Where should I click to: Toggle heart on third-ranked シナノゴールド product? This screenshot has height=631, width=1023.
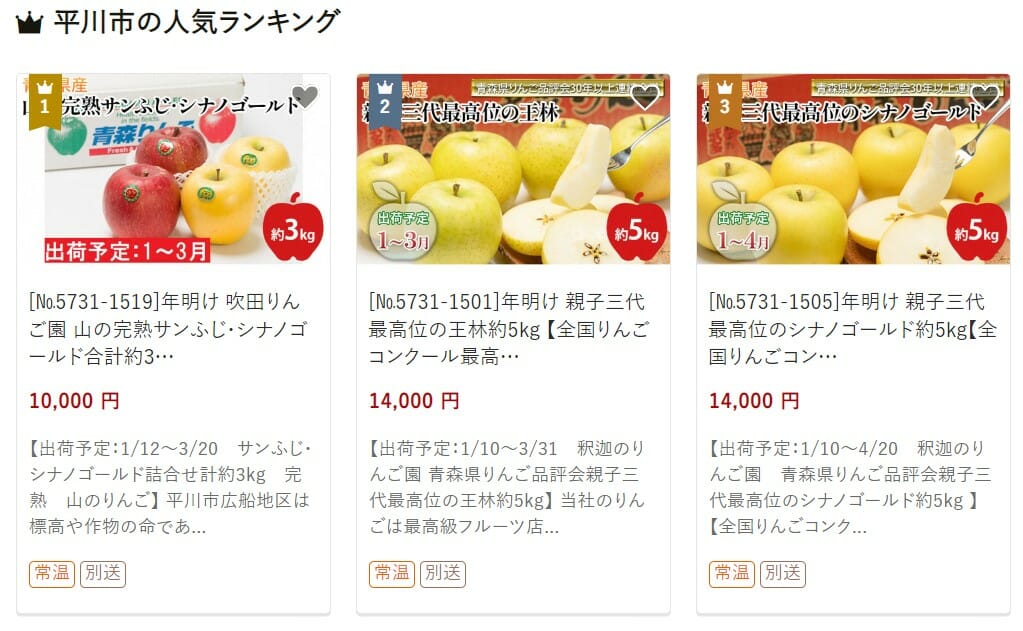pyautogui.click(x=985, y=97)
